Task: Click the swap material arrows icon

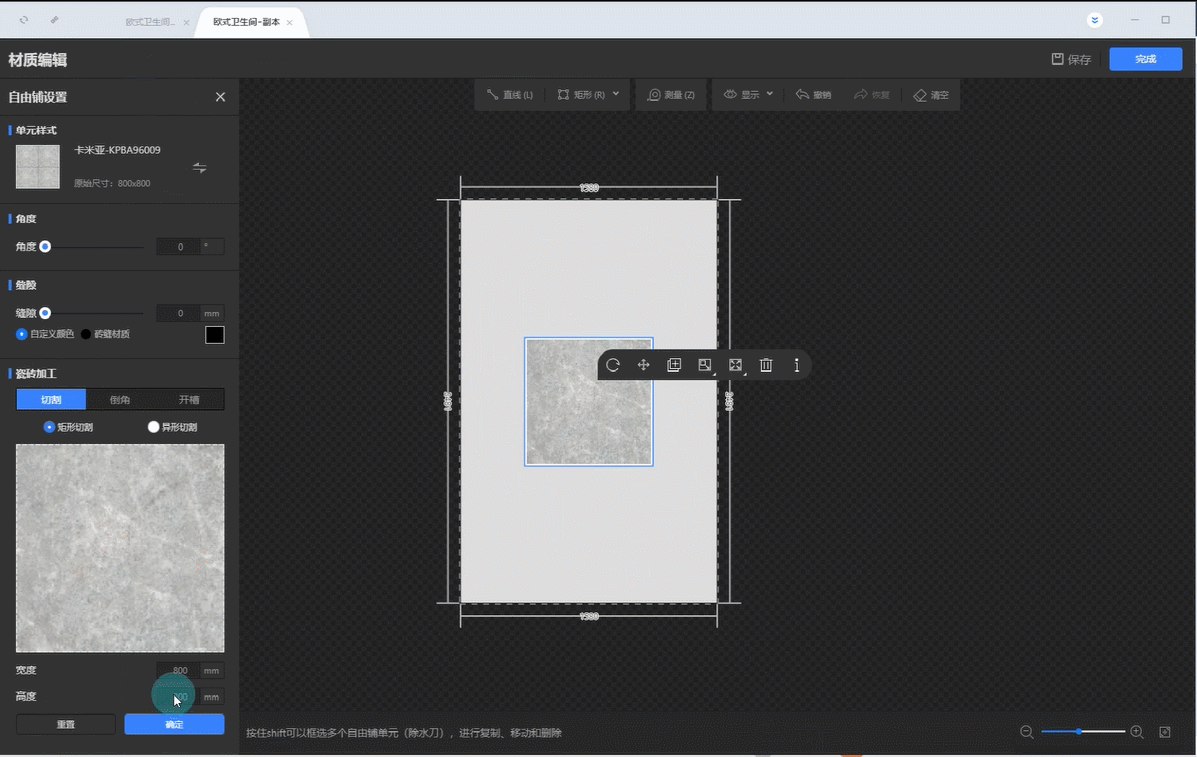Action: click(x=200, y=167)
